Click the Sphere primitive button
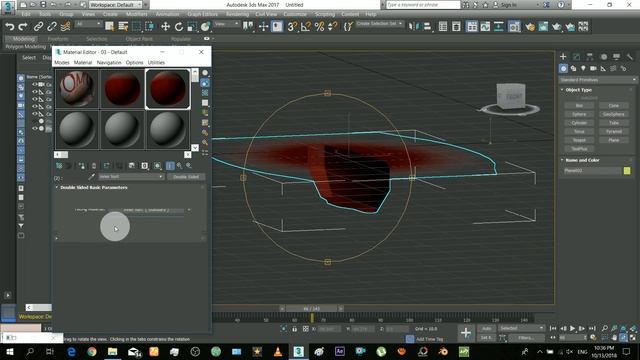640x360 pixels. click(579, 114)
